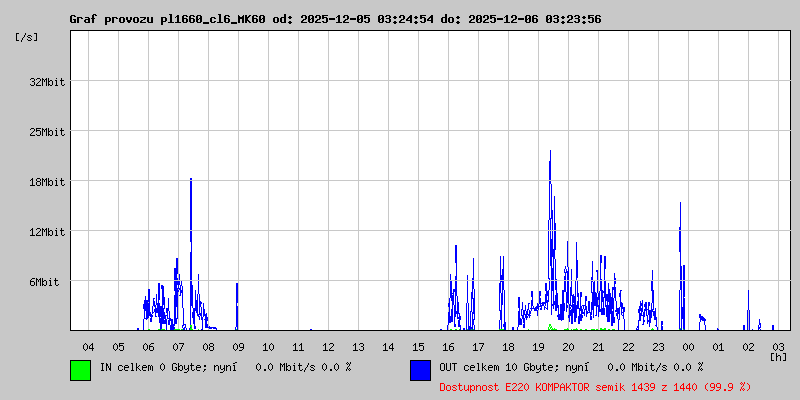Click the blue OUT legend swatch
This screenshot has height=400, width=800.
point(420,370)
